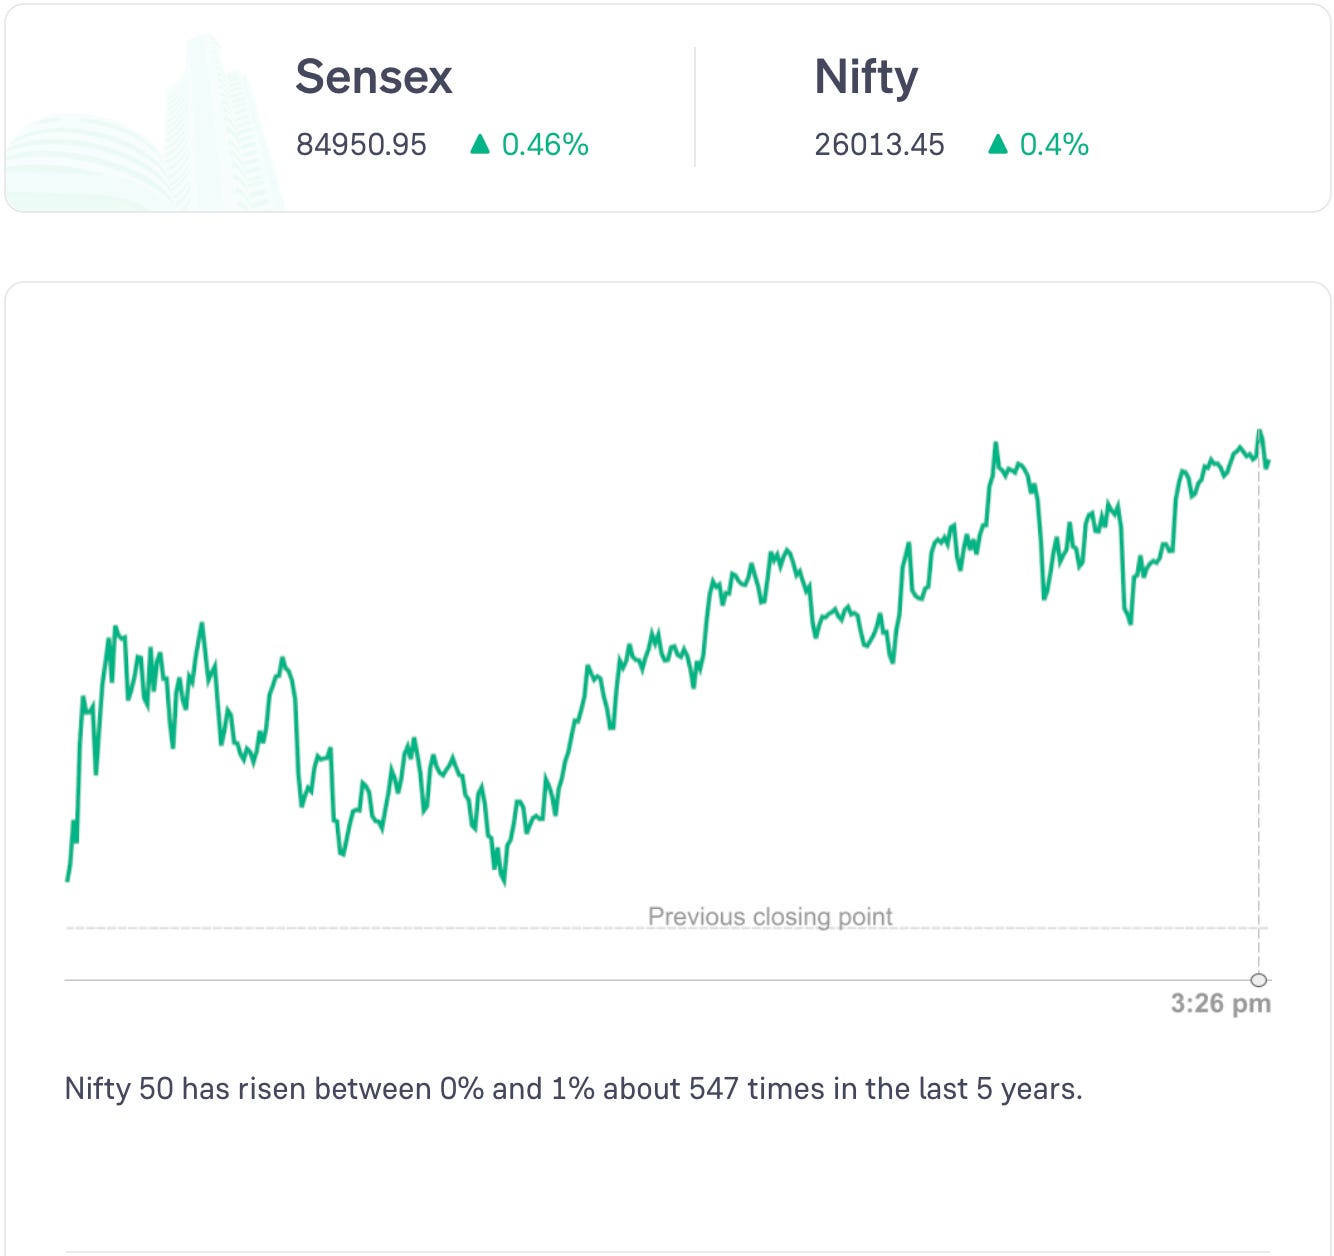Image resolution: width=1334 pixels, height=1256 pixels.
Task: Switch to the Nifty index heading
Action: coord(866,77)
